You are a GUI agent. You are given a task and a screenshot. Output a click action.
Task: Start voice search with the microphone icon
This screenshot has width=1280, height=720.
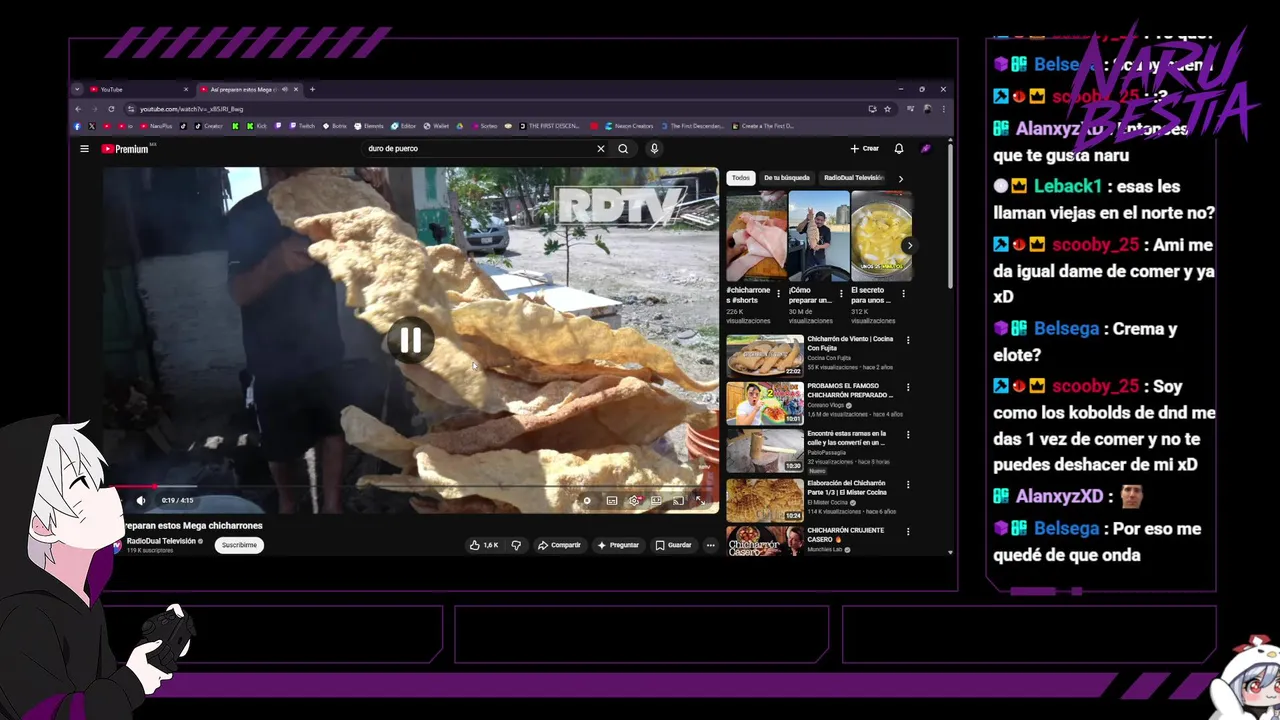pyautogui.click(x=654, y=149)
